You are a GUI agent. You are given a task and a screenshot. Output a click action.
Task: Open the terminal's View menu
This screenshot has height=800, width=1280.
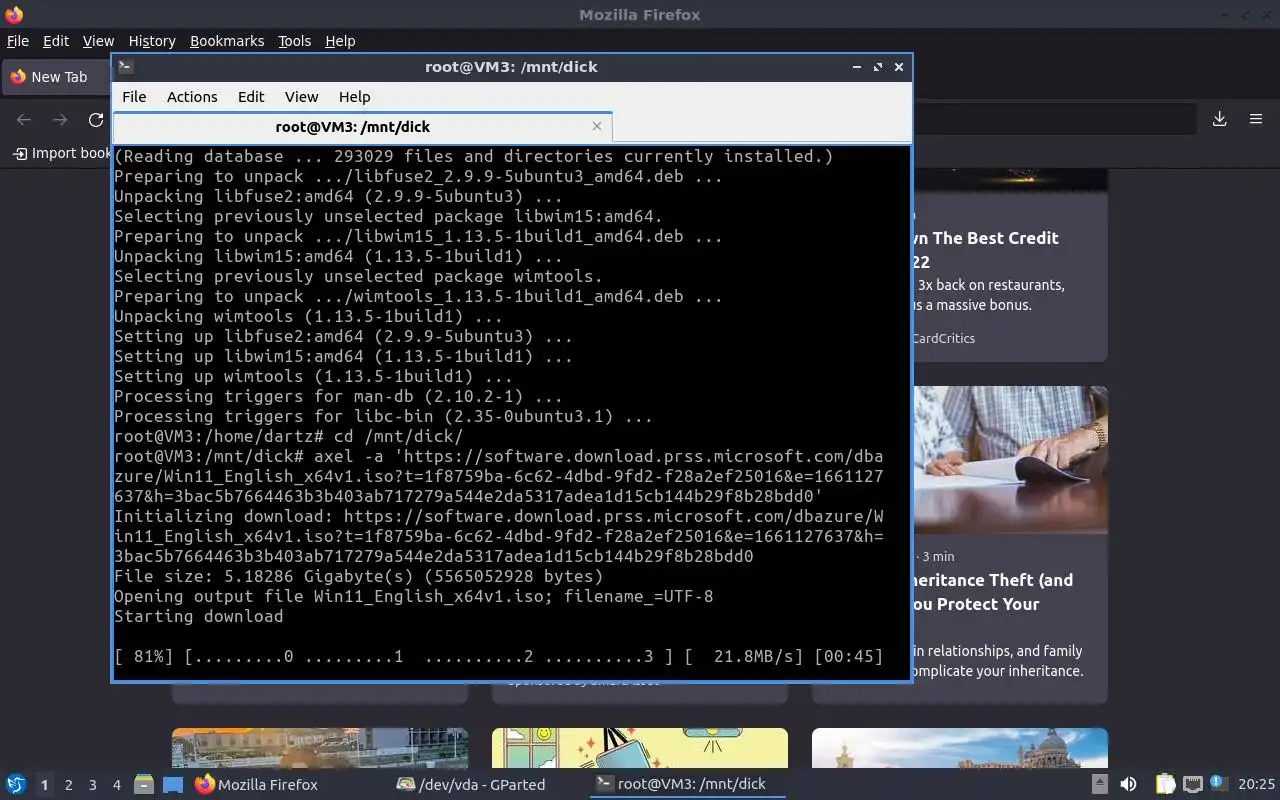tap(301, 97)
